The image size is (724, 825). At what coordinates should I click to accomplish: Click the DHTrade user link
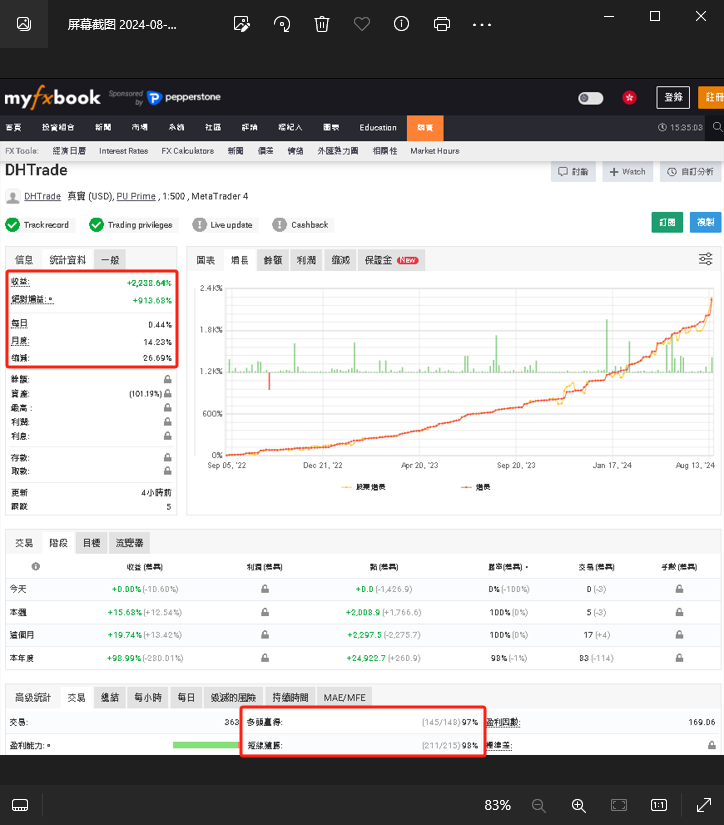pyautogui.click(x=43, y=196)
